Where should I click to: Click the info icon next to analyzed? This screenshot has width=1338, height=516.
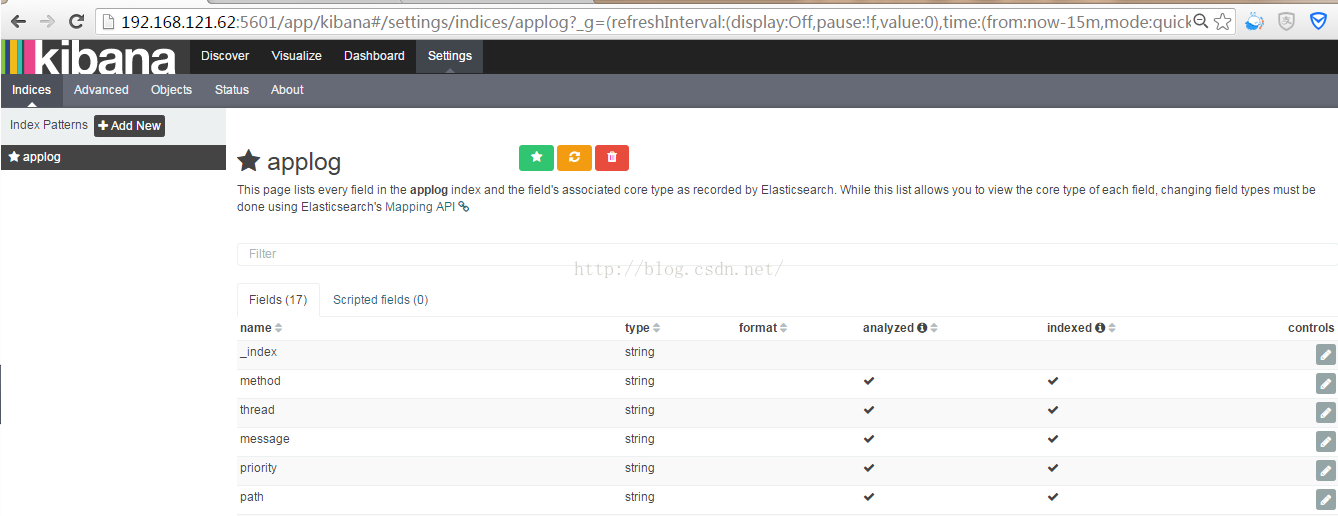[x=922, y=328]
